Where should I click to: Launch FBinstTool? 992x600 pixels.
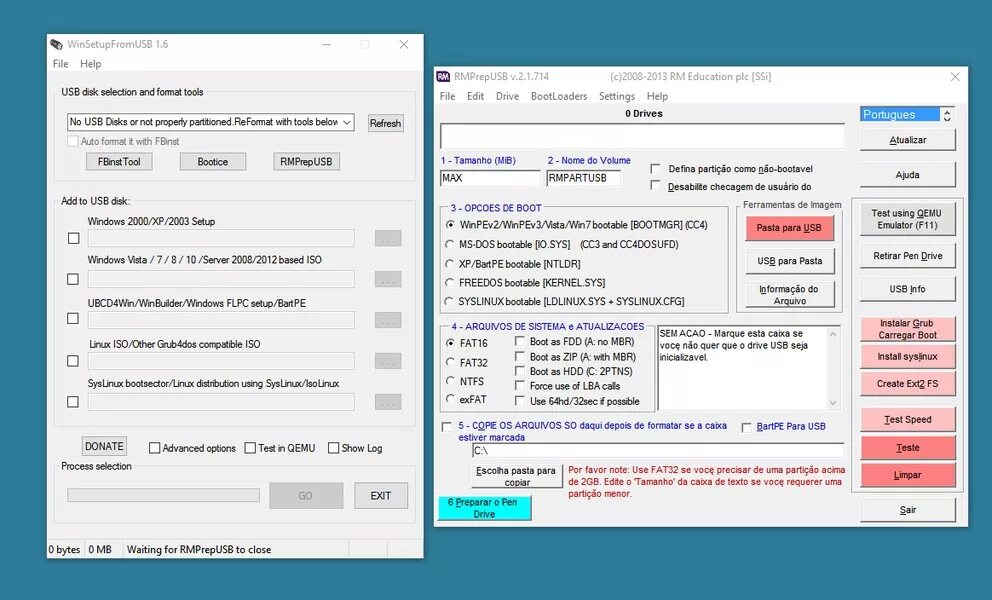pos(119,162)
